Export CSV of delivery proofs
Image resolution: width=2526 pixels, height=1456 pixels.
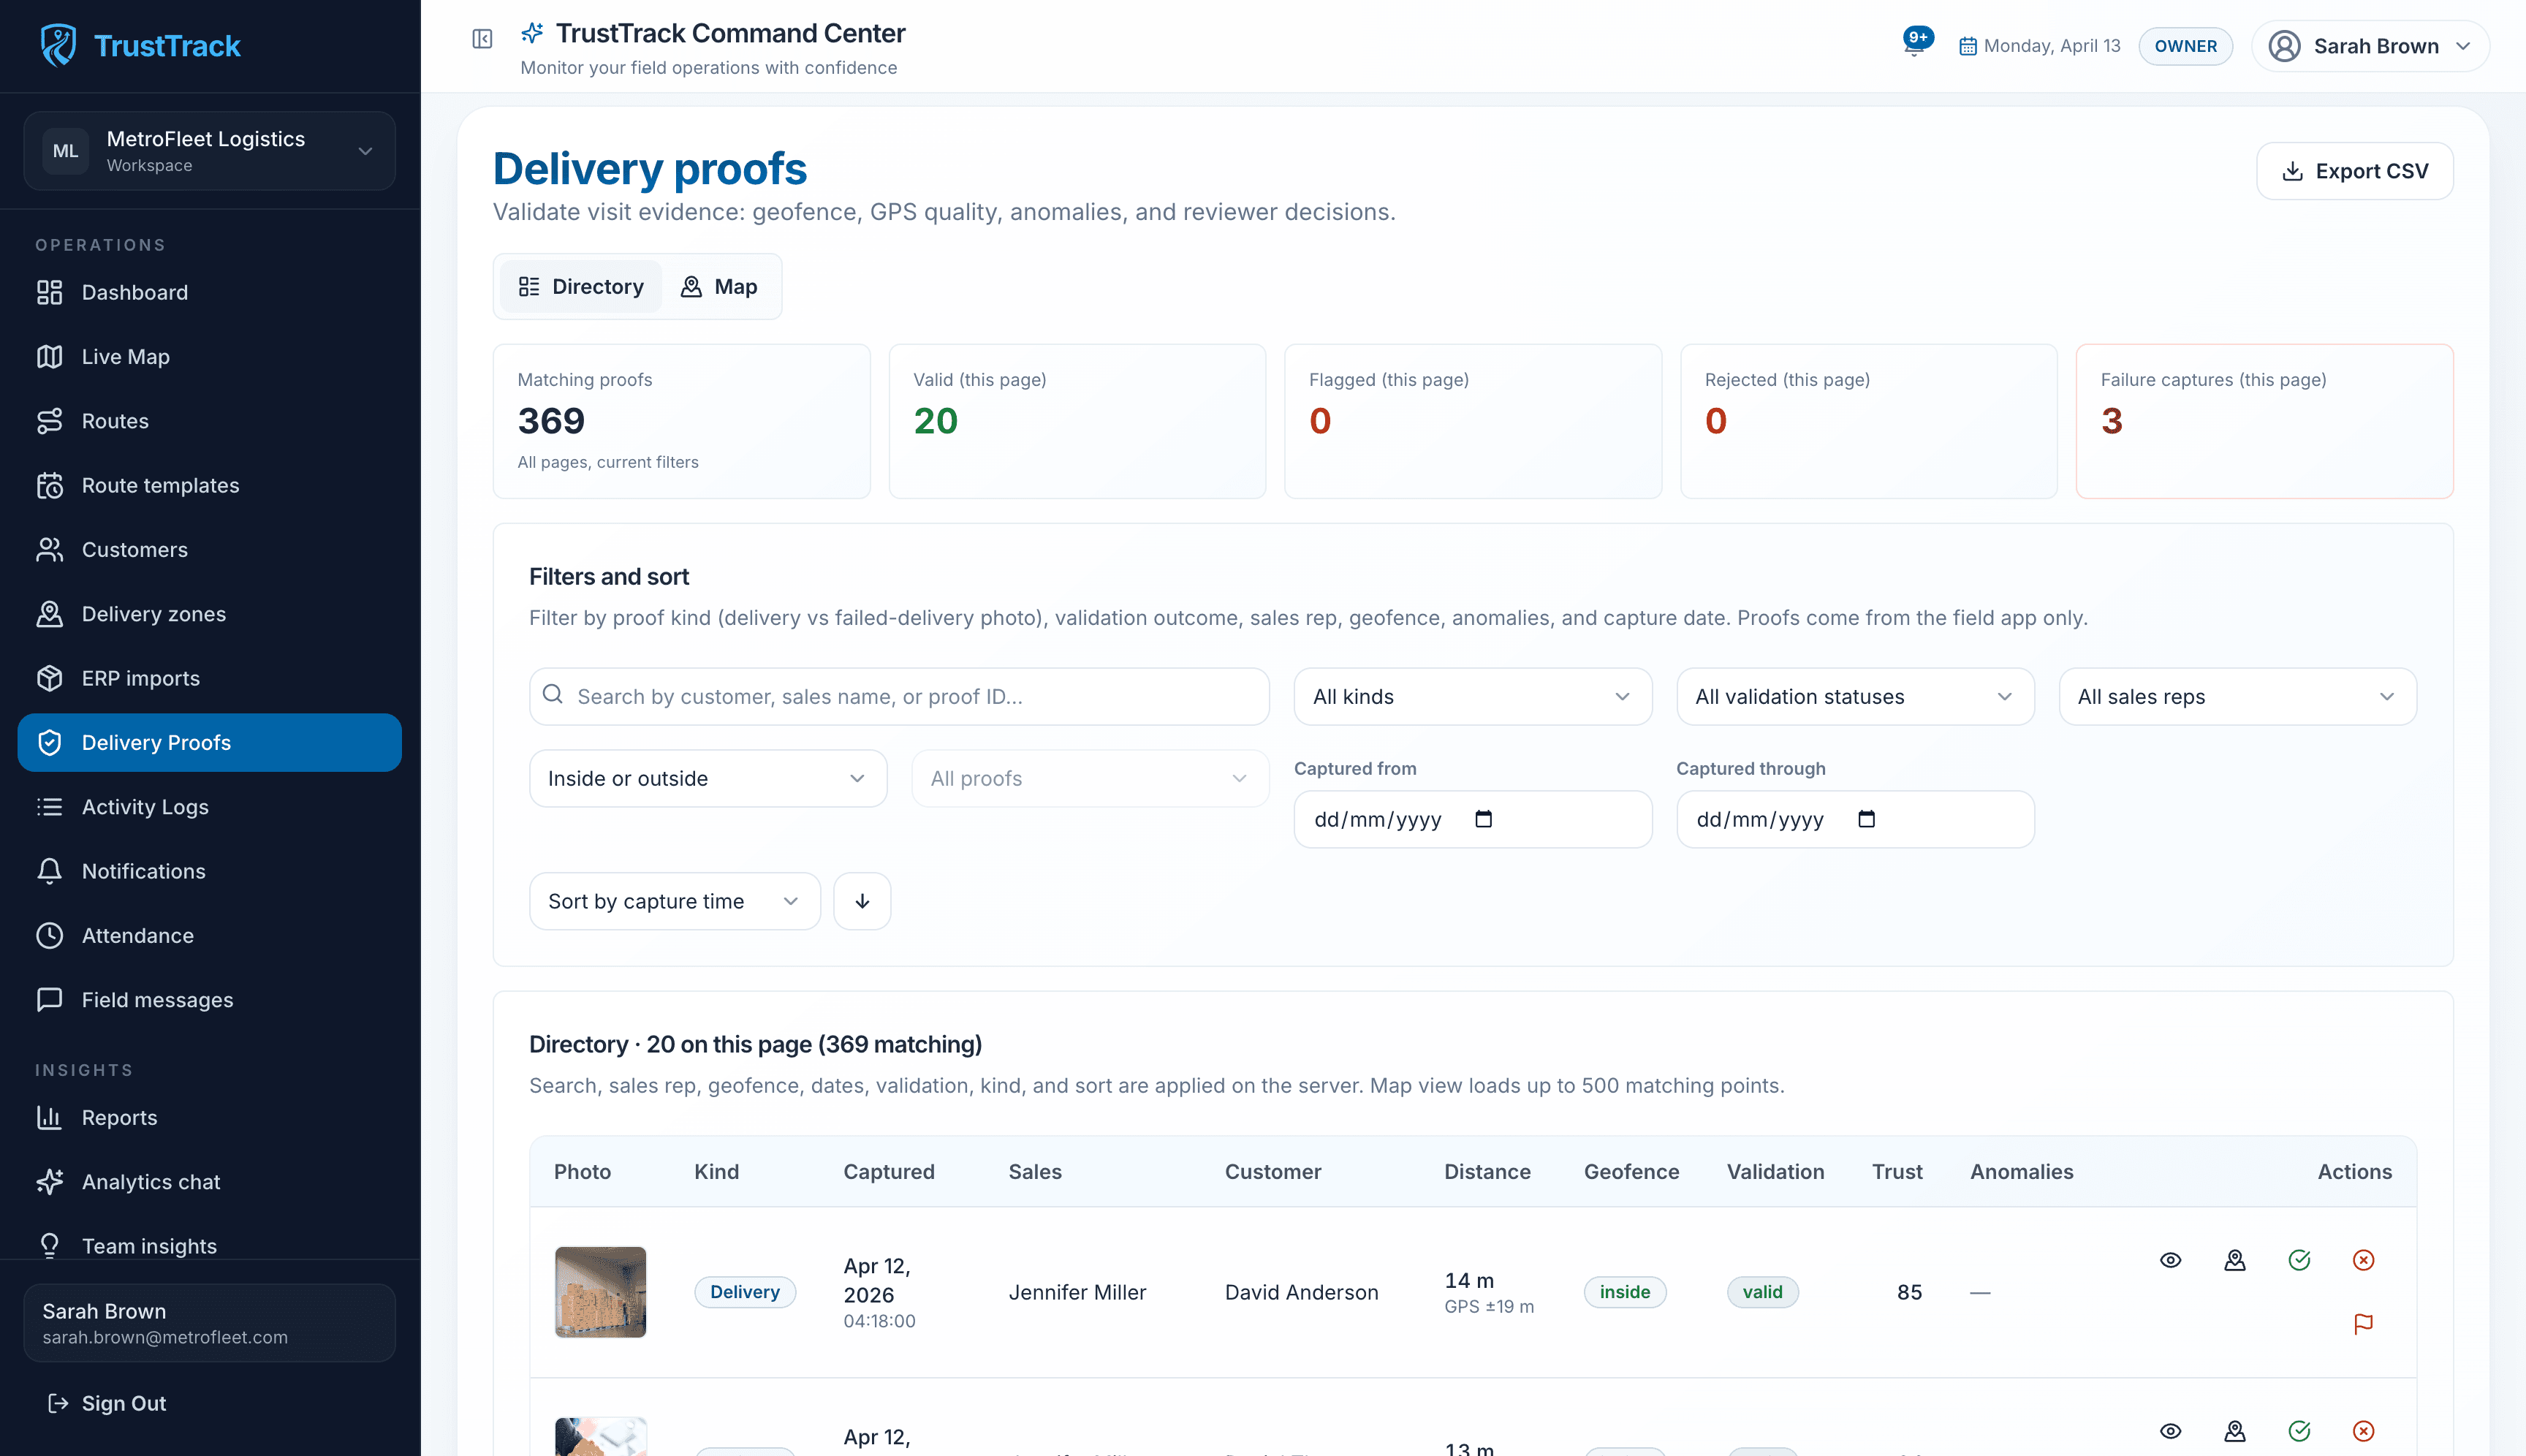(2354, 171)
